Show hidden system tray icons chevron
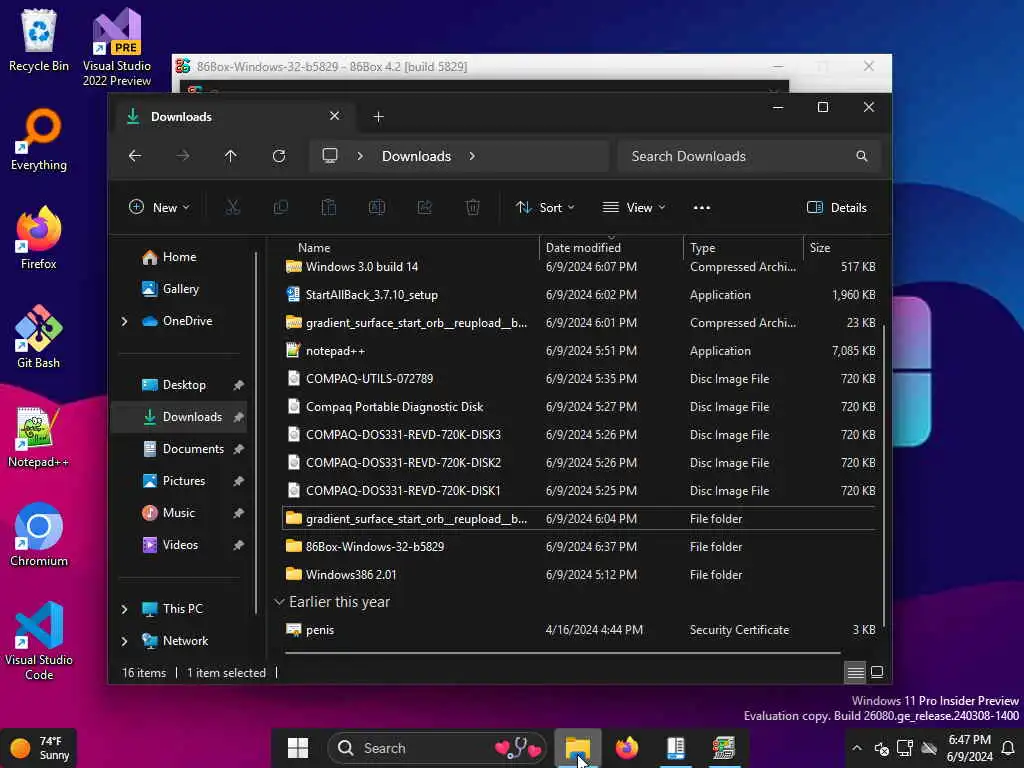The image size is (1024, 768). pyautogui.click(x=857, y=748)
